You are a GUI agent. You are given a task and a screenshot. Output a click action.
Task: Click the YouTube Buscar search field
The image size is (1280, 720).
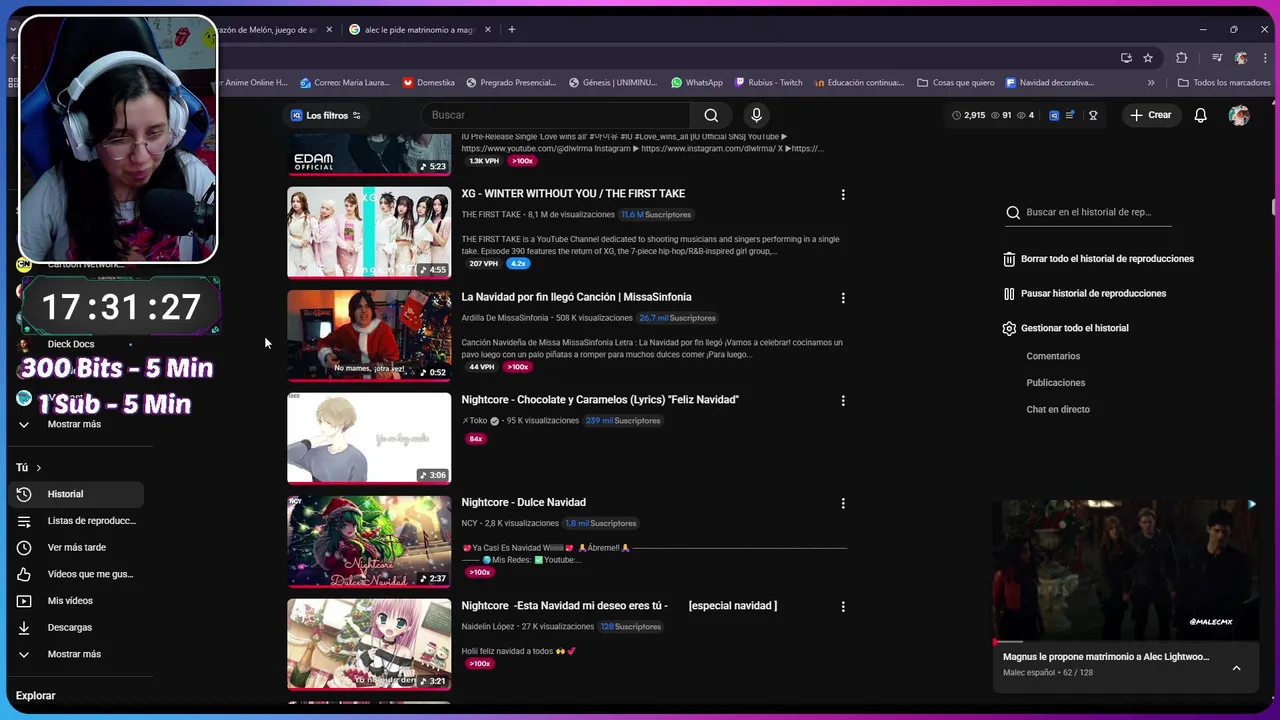pos(555,115)
